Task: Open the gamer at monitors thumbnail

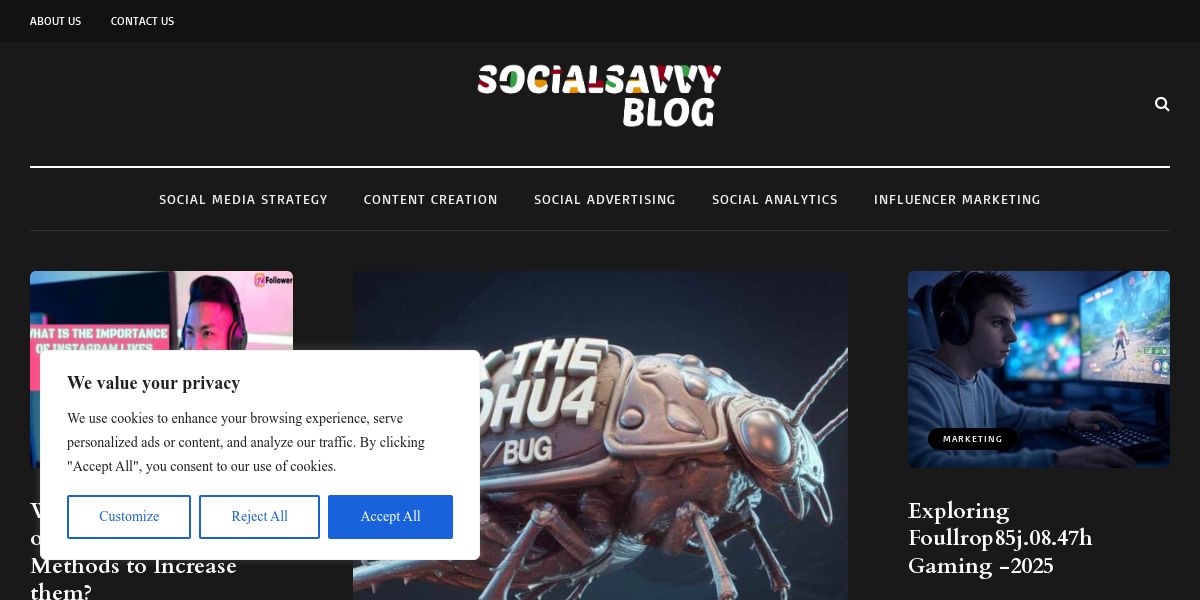Action: [1039, 369]
